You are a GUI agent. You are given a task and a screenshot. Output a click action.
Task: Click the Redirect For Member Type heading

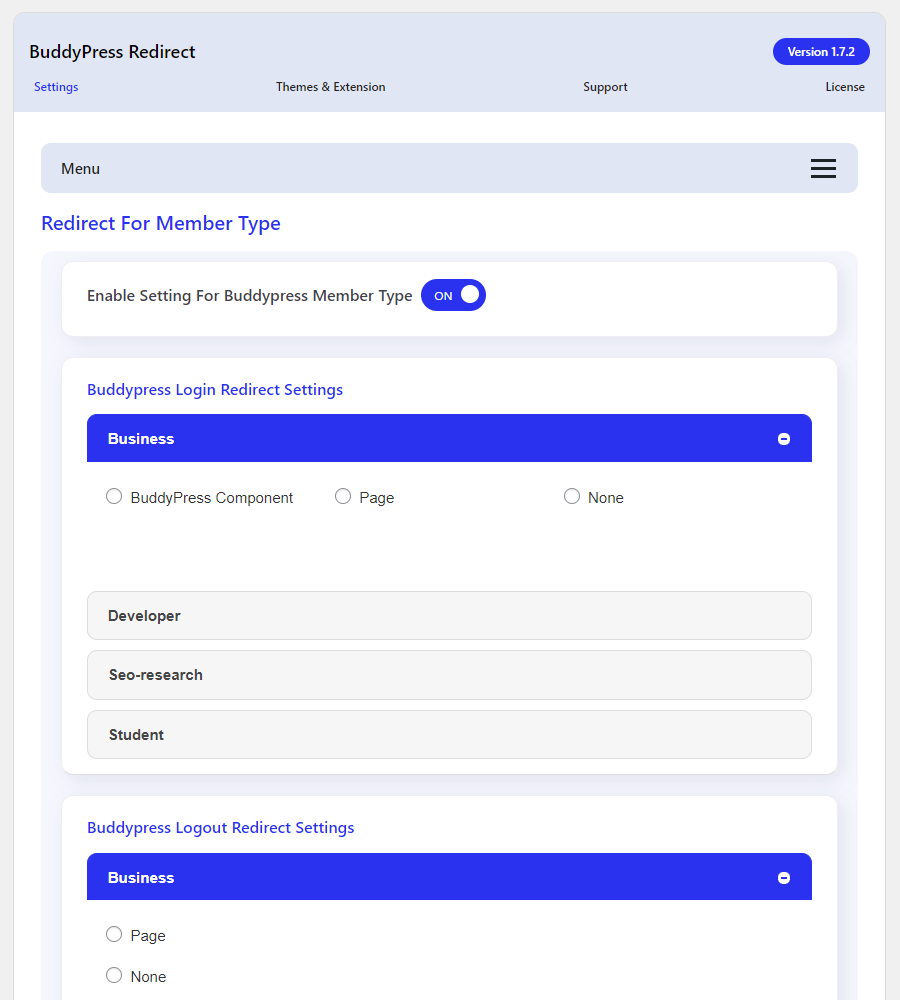point(160,223)
